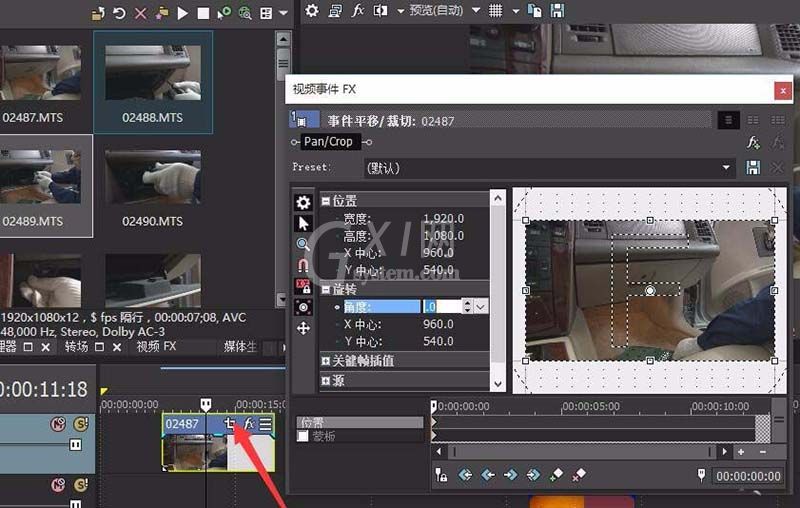800x508 pixels.
Task: Zoom out keyframe timeline with minus button
Action: tap(763, 452)
